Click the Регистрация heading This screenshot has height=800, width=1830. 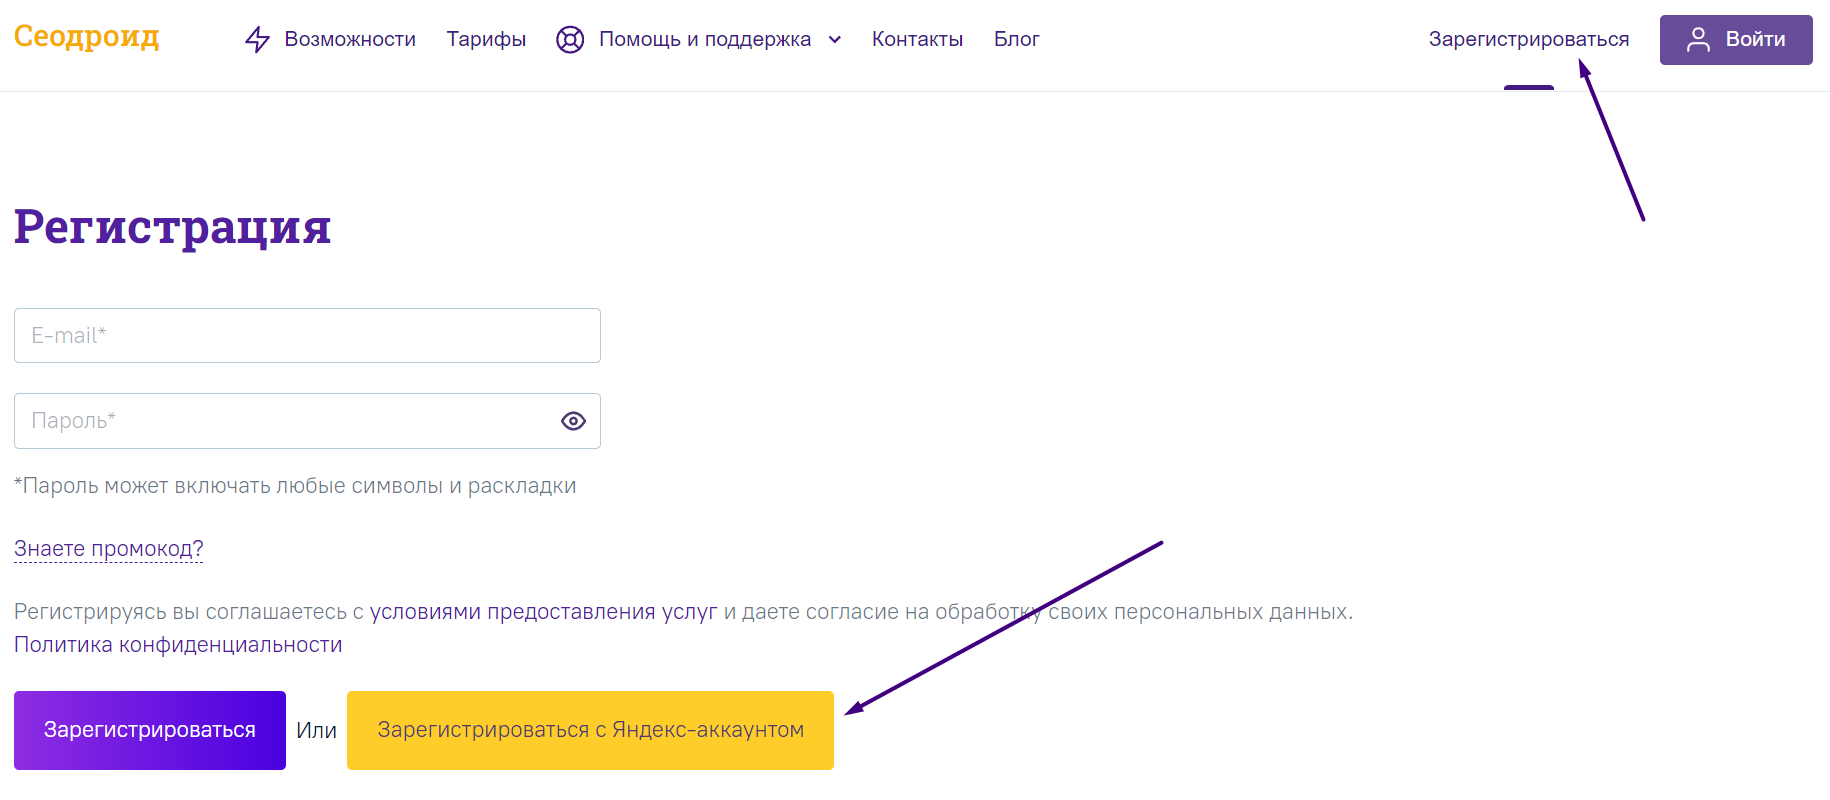click(172, 227)
